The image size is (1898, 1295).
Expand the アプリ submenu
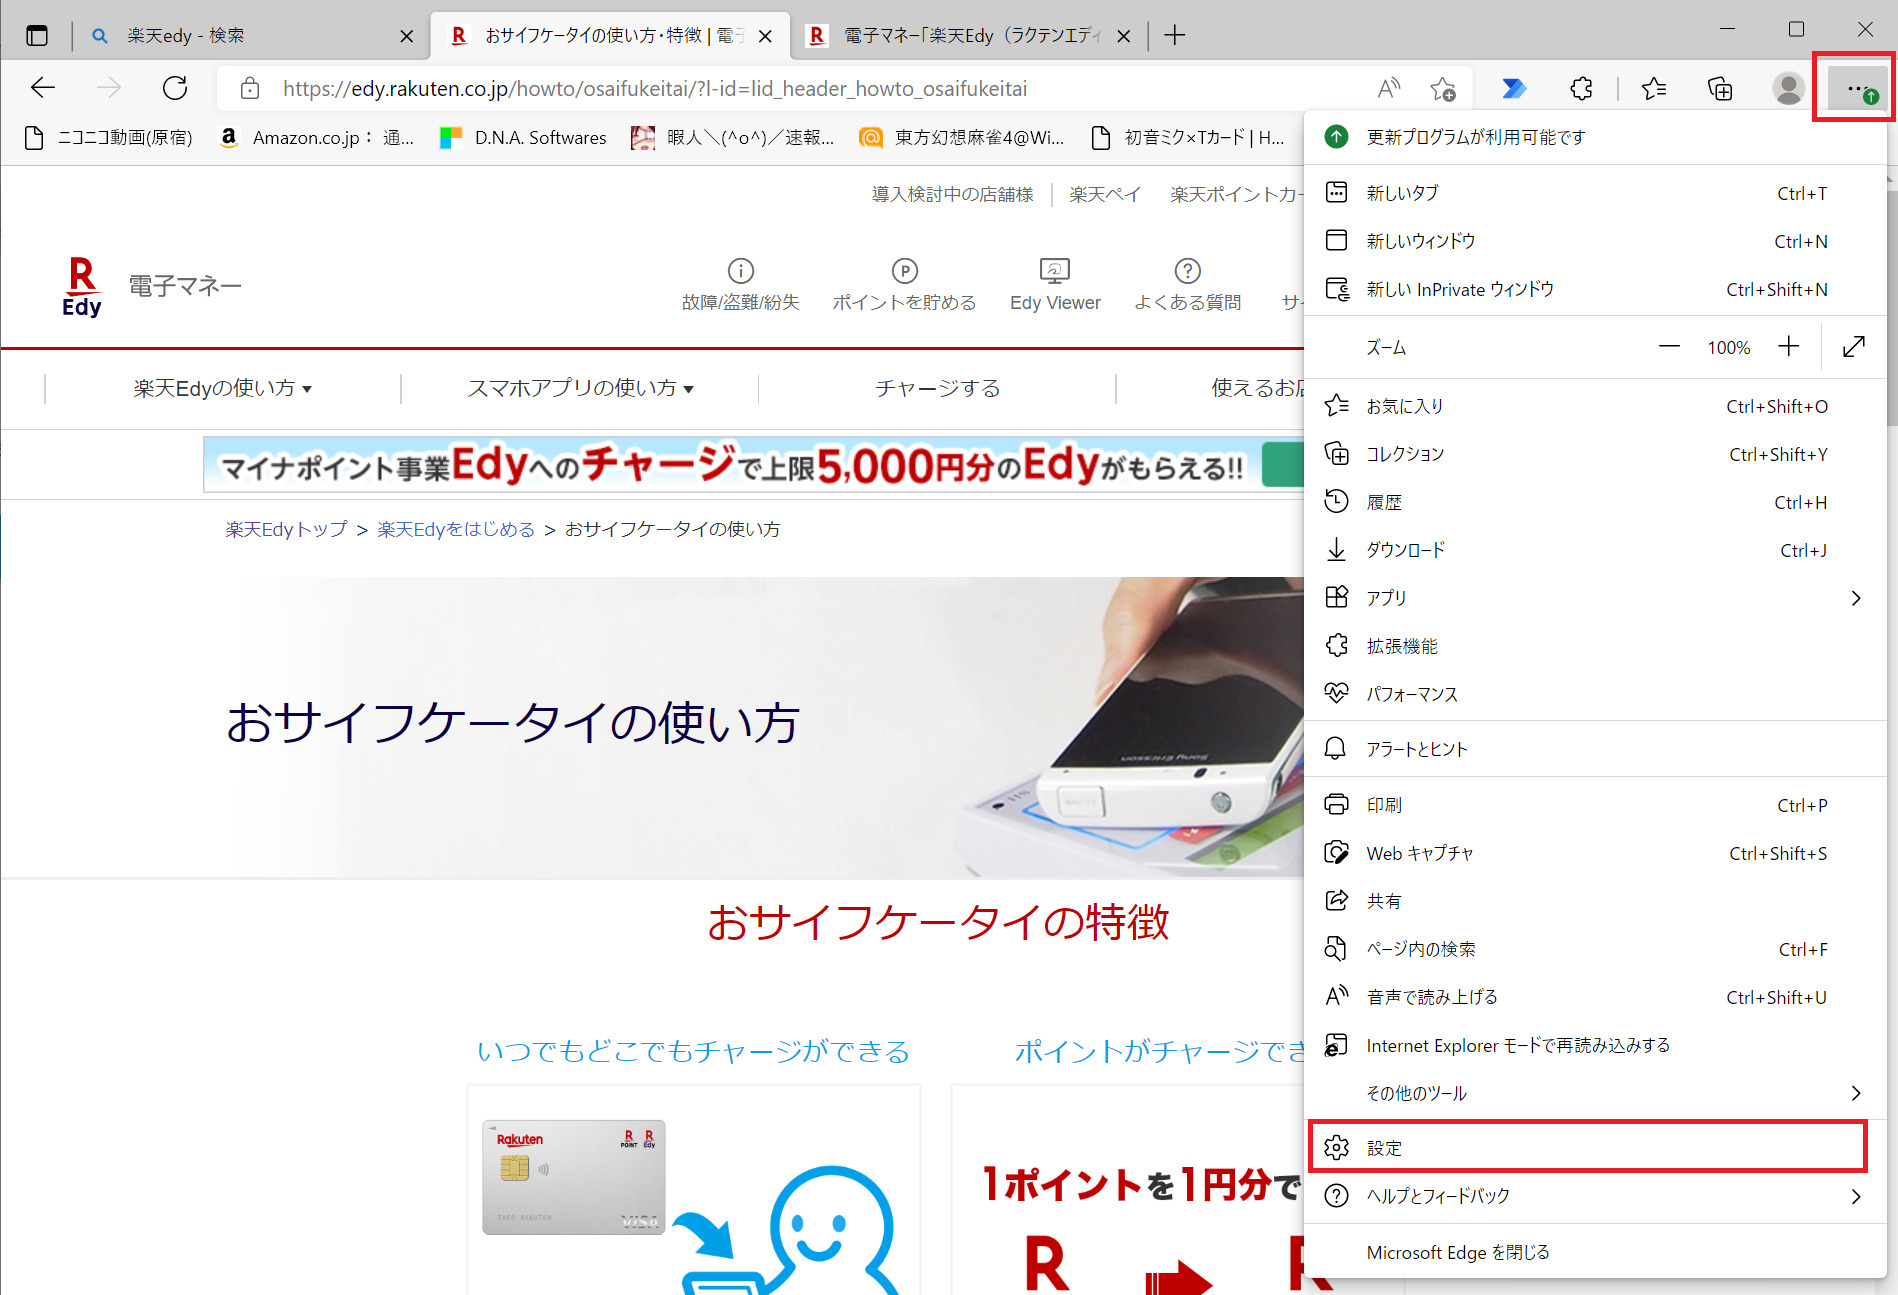(x=1596, y=598)
